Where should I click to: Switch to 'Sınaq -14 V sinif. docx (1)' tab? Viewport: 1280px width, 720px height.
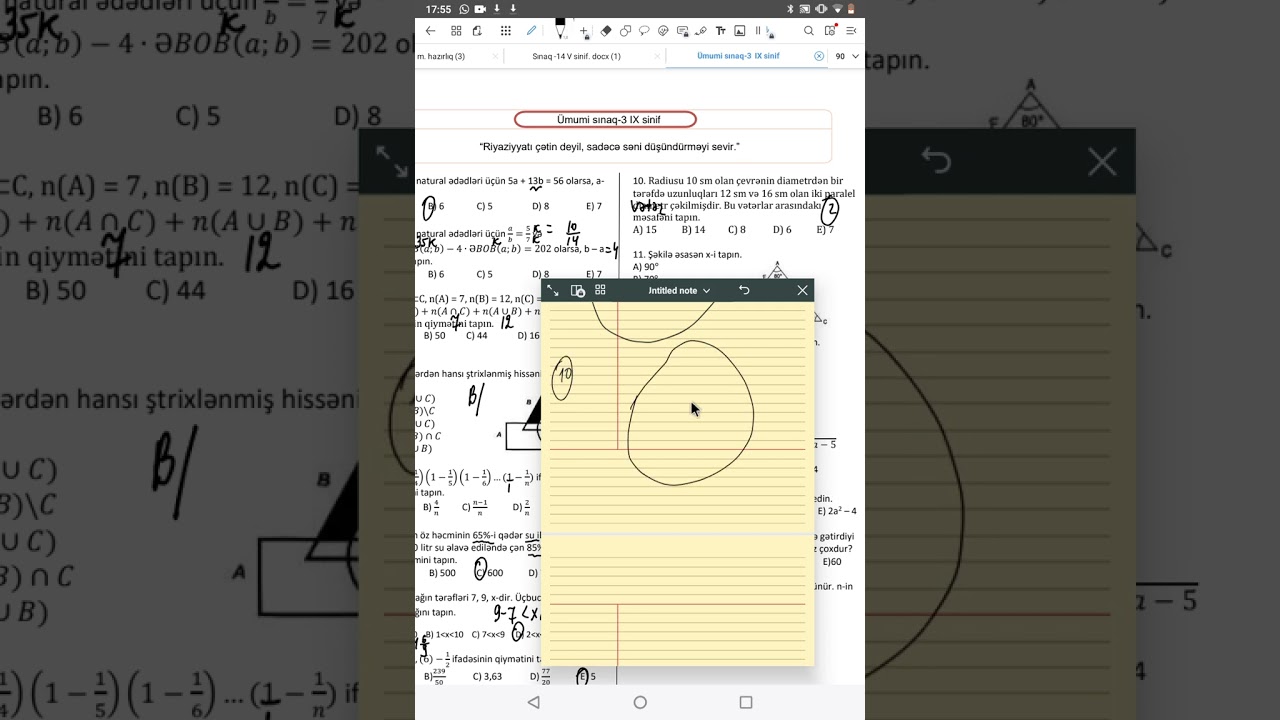point(576,57)
